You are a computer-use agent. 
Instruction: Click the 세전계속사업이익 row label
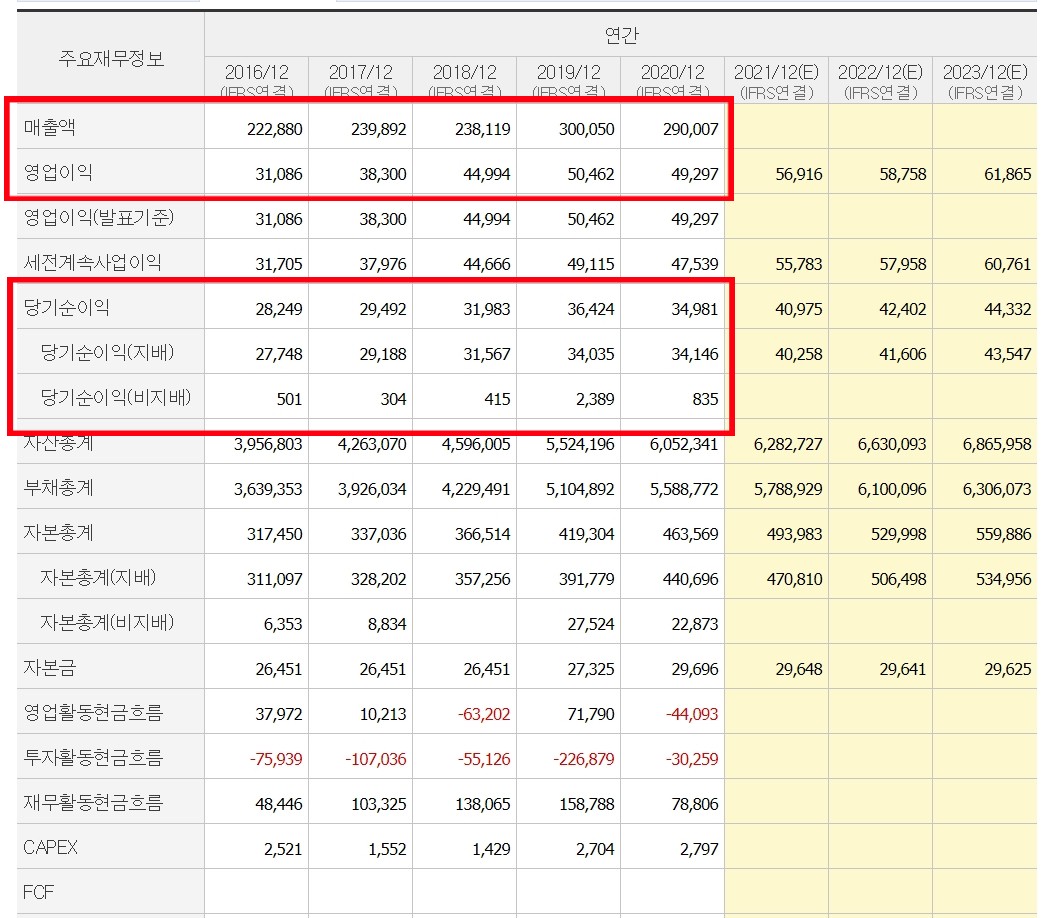point(92,263)
